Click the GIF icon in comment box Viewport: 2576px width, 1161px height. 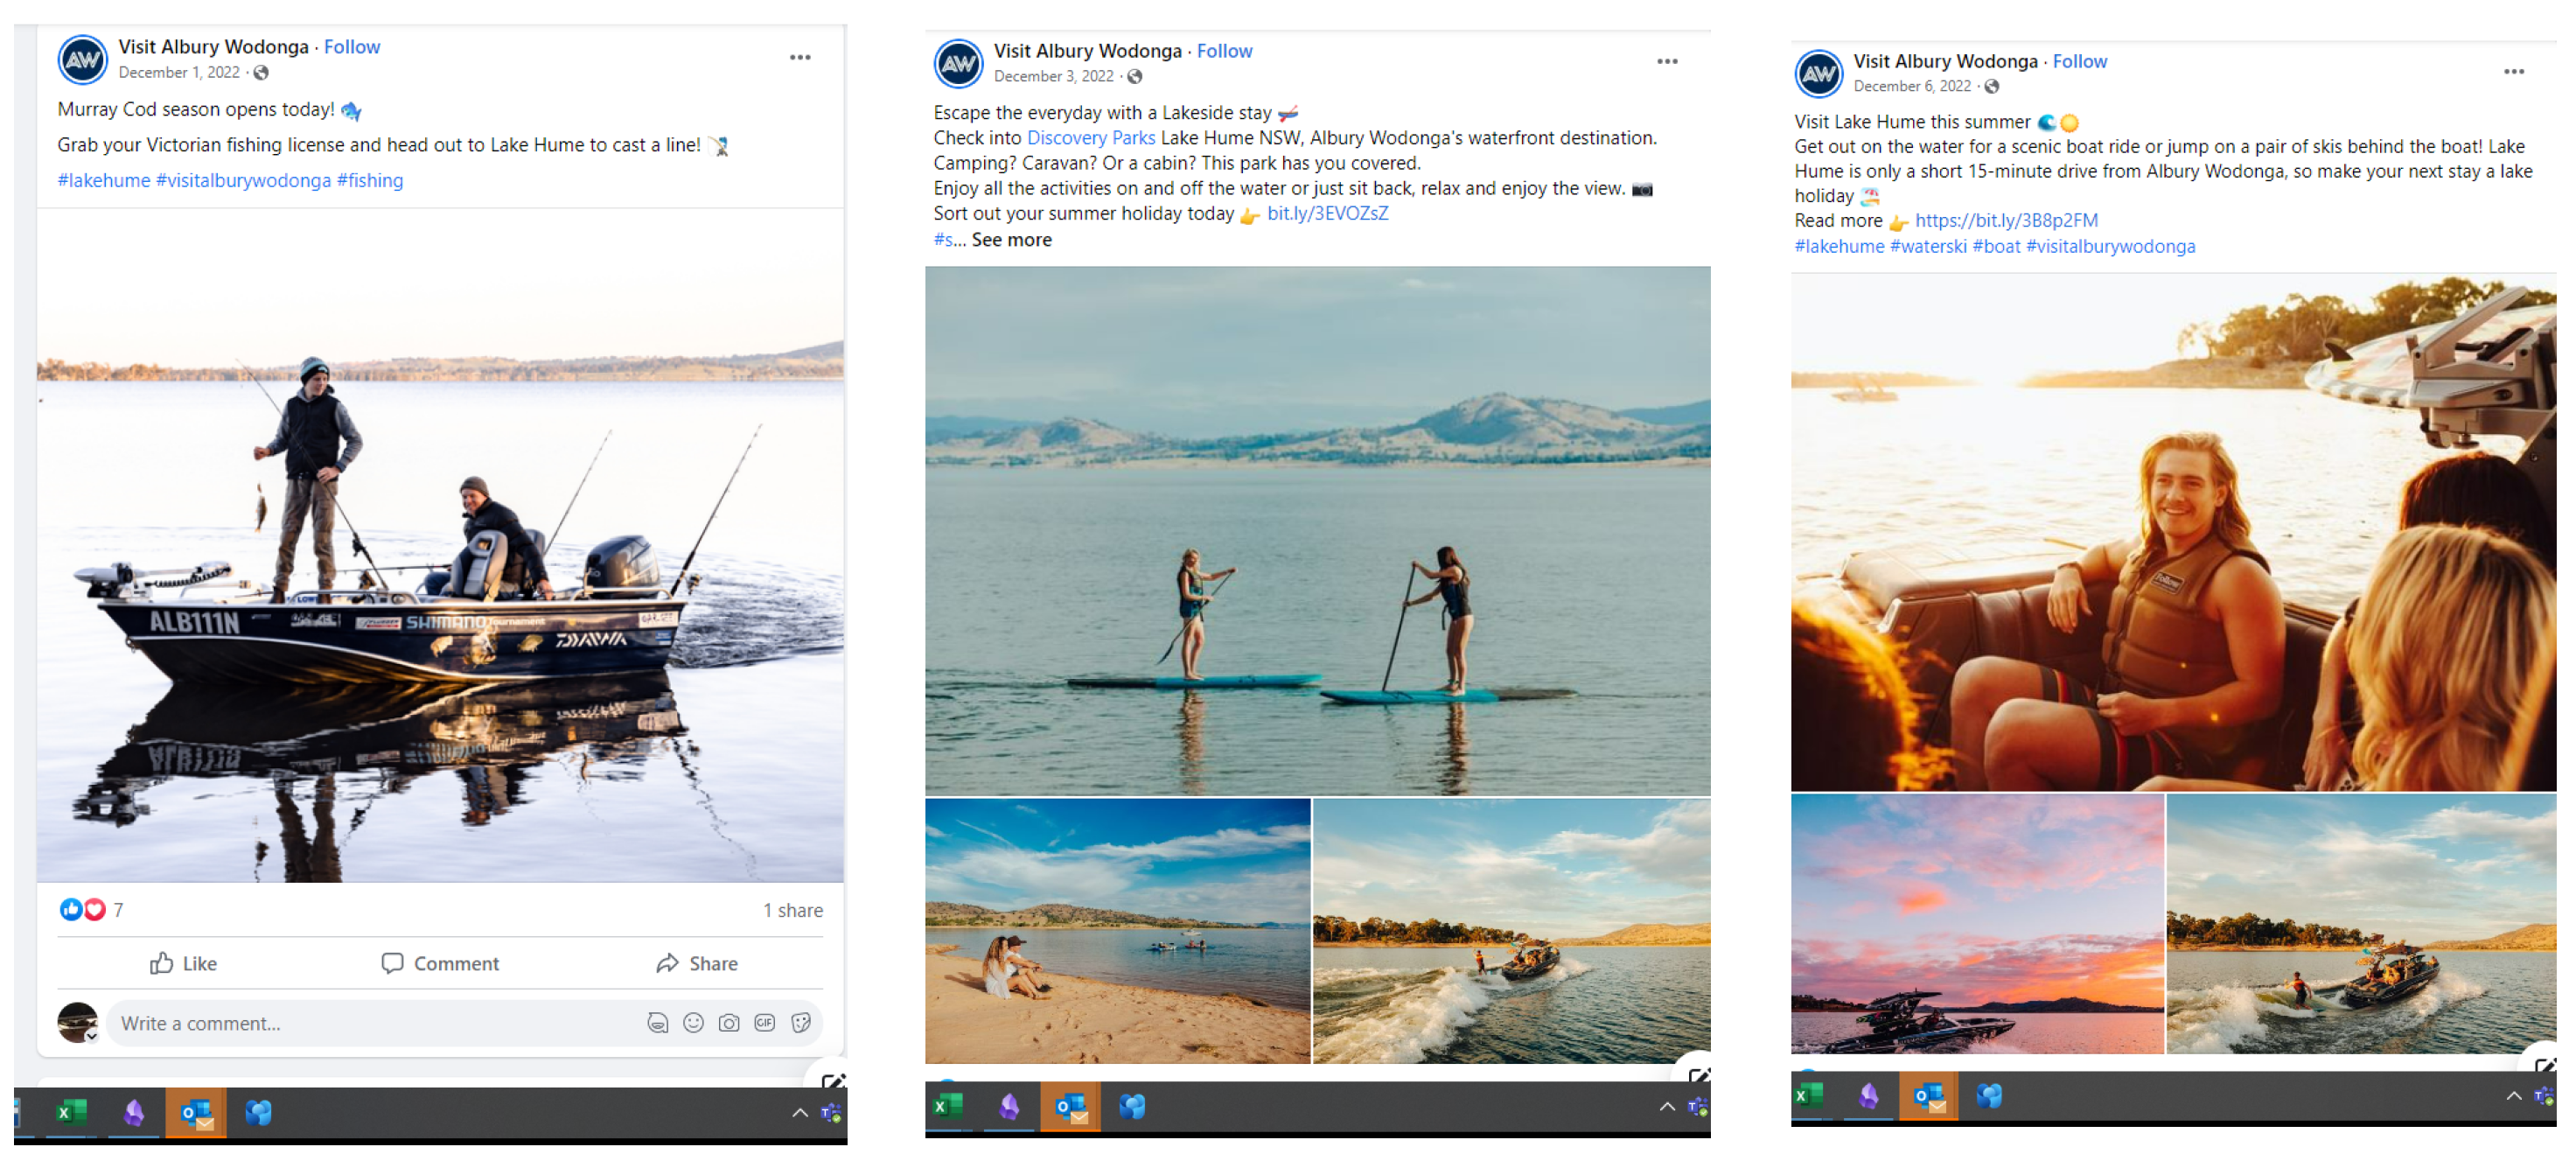(x=765, y=1022)
